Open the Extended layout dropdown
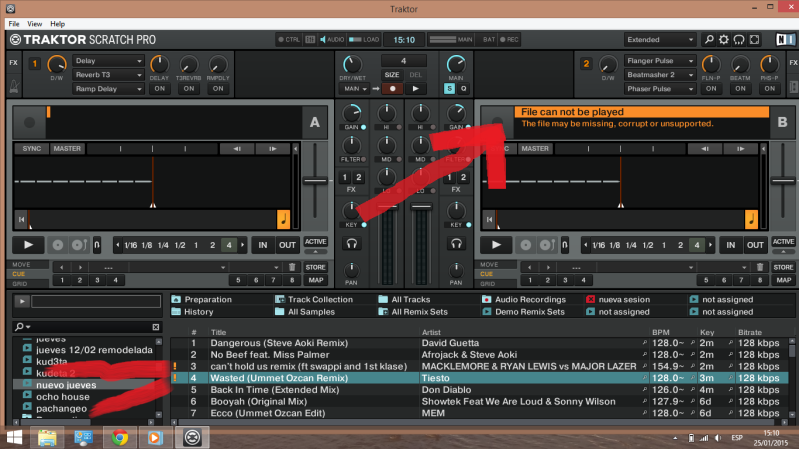This screenshot has width=799, height=449. 660,40
